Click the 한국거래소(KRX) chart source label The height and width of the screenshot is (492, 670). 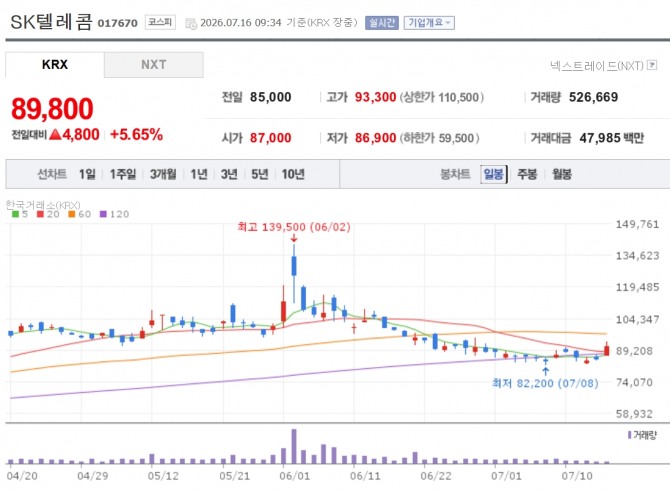pos(43,205)
